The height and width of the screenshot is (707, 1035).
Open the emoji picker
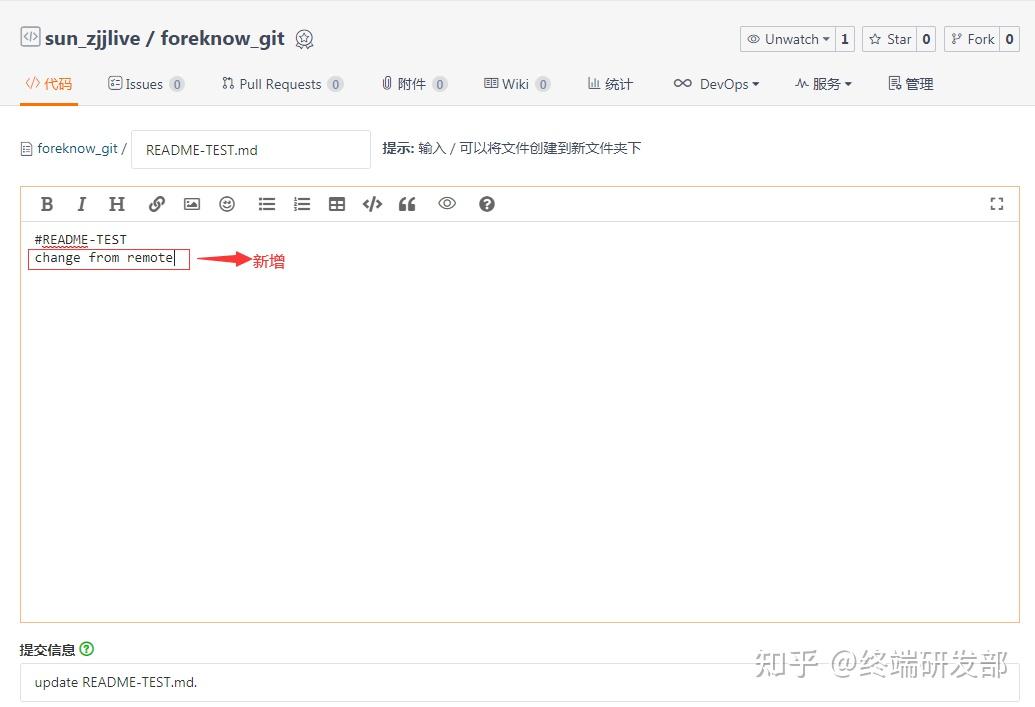pyautogui.click(x=226, y=204)
